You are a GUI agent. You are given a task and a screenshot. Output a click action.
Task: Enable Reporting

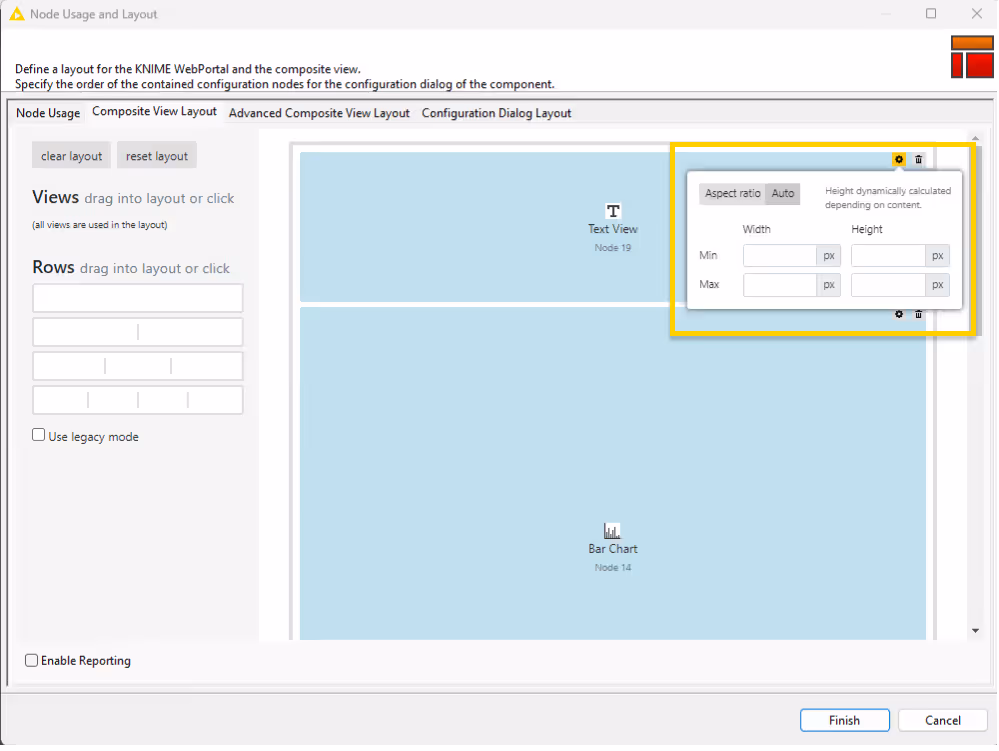pyautogui.click(x=31, y=660)
